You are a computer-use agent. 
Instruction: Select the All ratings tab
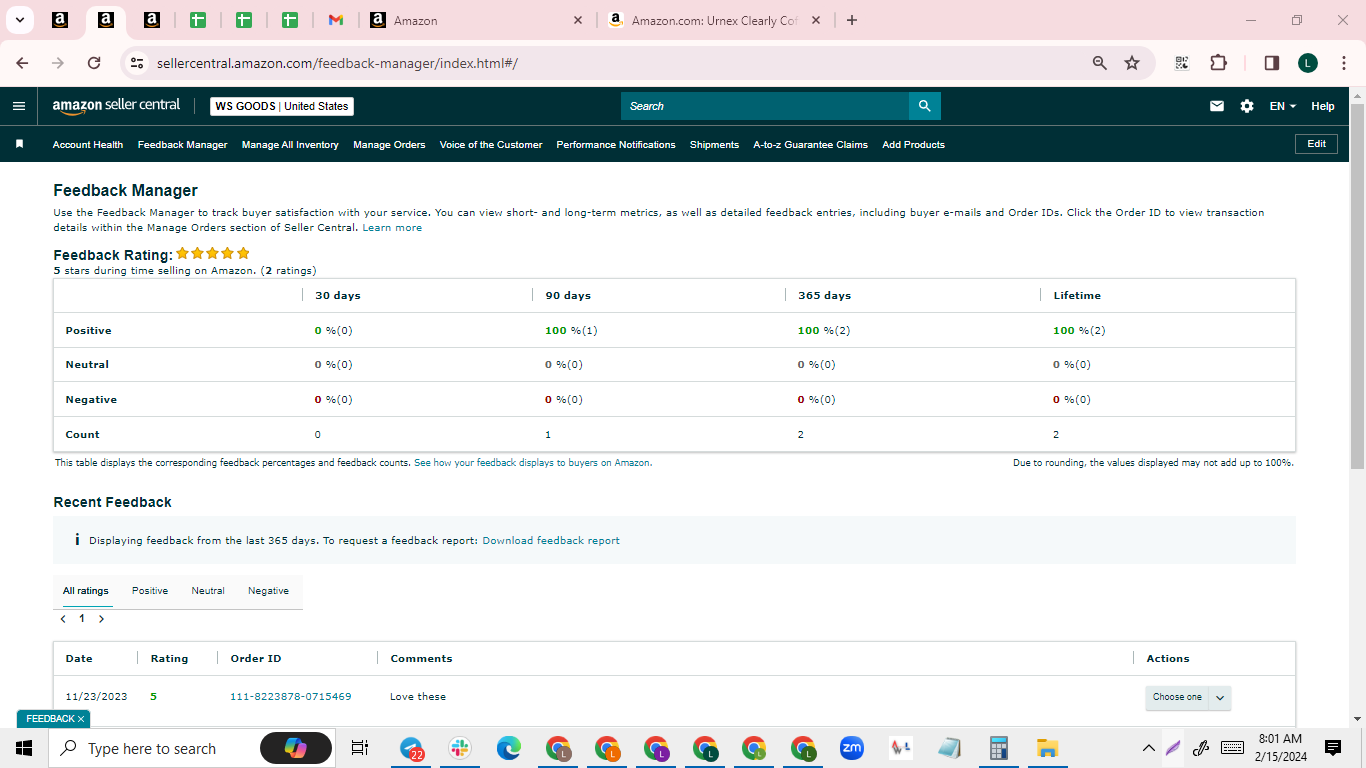(x=86, y=591)
